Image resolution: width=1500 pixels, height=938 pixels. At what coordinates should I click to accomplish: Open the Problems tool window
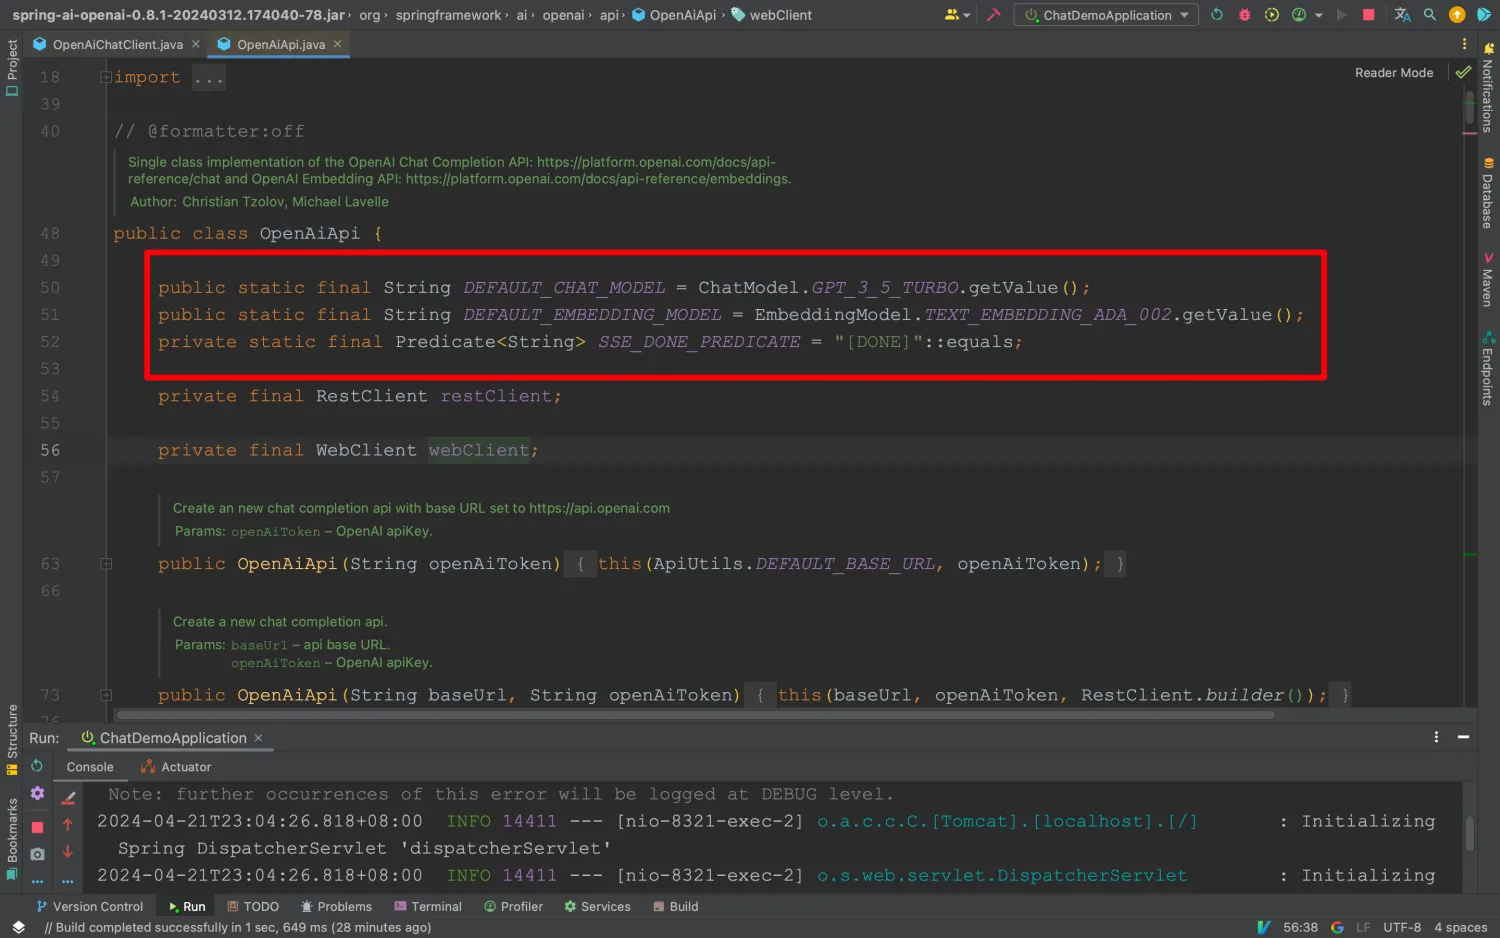pyautogui.click(x=336, y=906)
